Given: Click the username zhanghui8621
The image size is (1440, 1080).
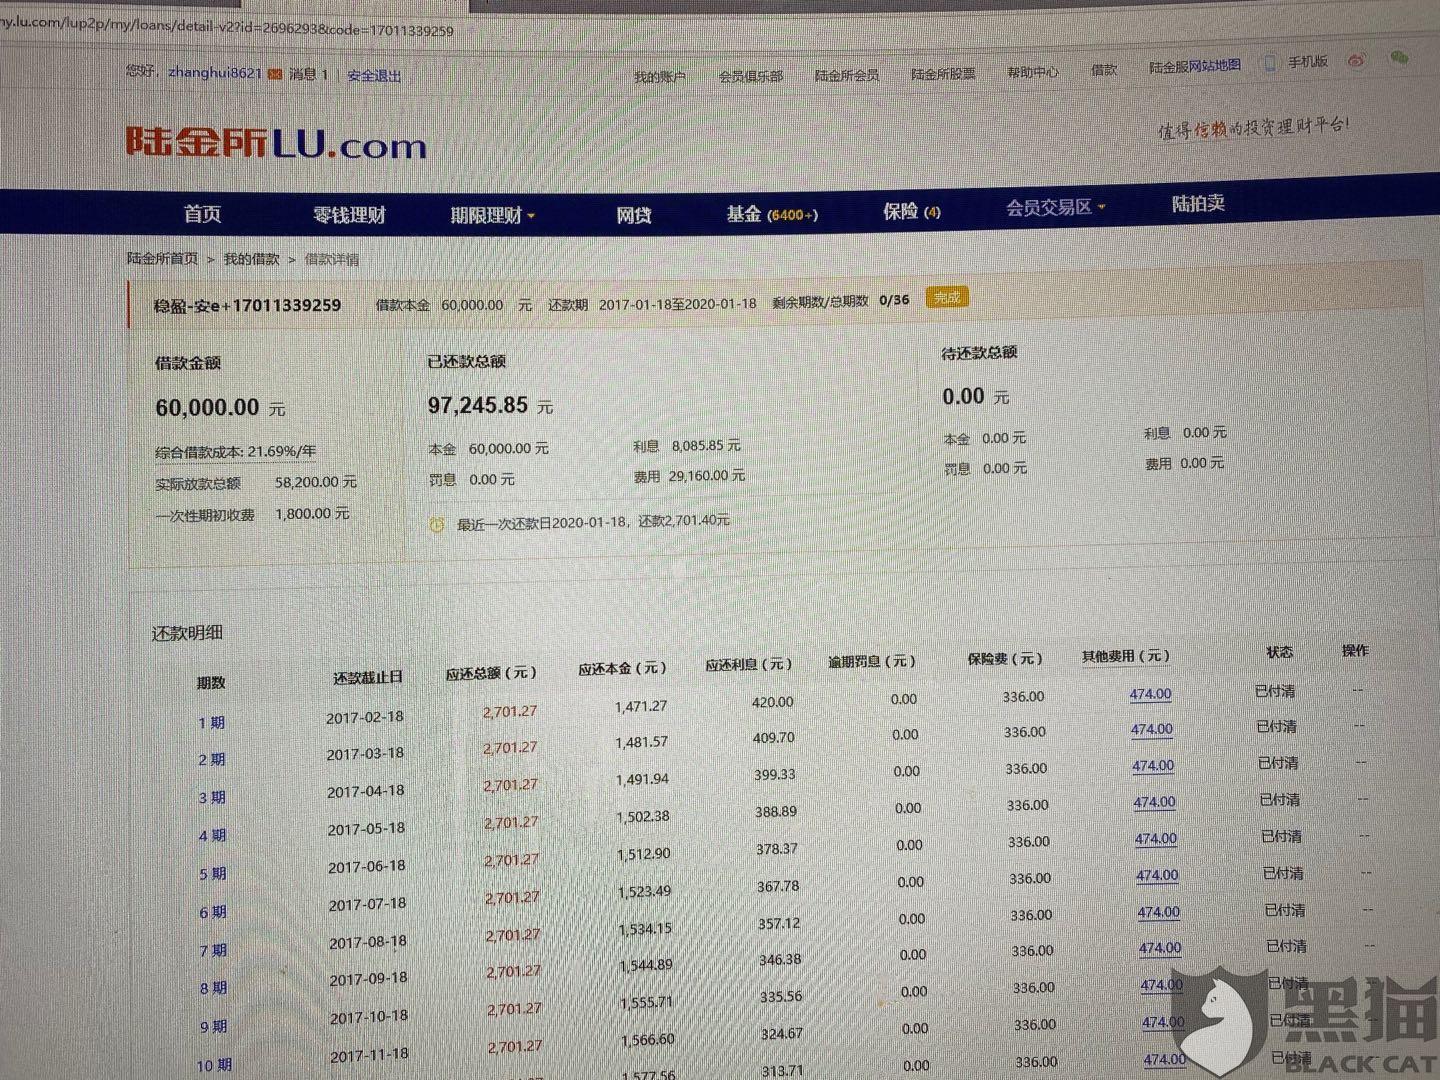Looking at the screenshot, I should tap(215, 72).
